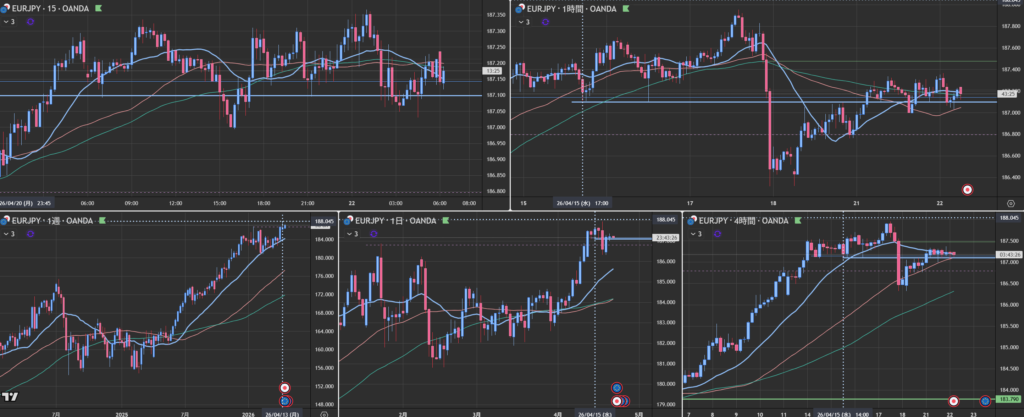Click the green flag on the 4時間 chart

[x=797, y=219]
